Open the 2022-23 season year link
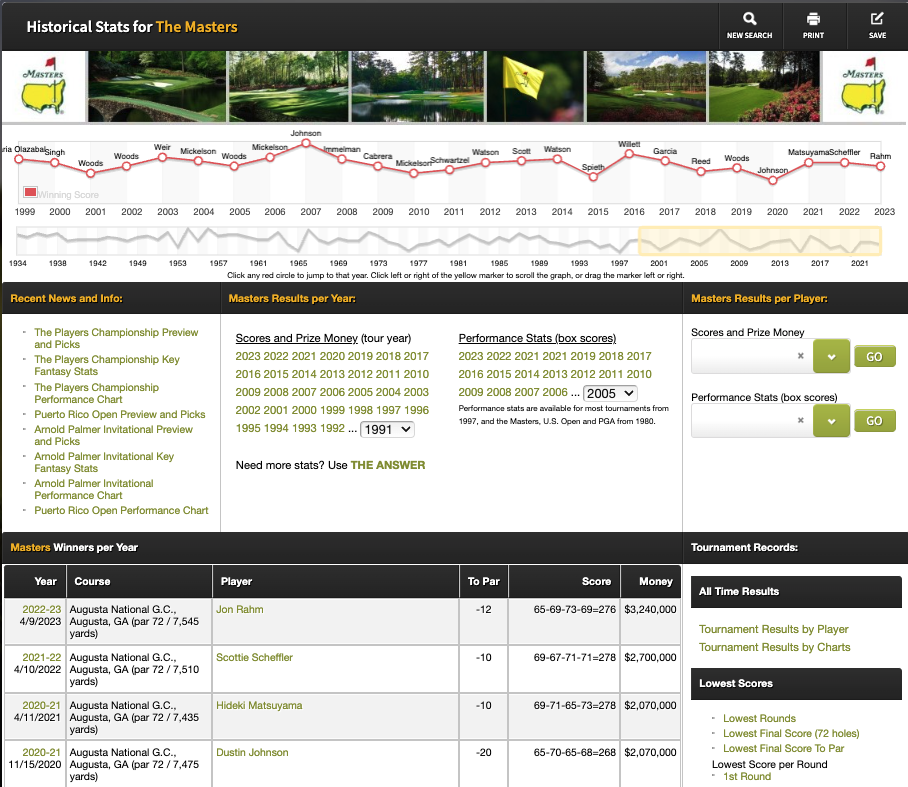The width and height of the screenshot is (908, 787). pyautogui.click(x=42, y=609)
